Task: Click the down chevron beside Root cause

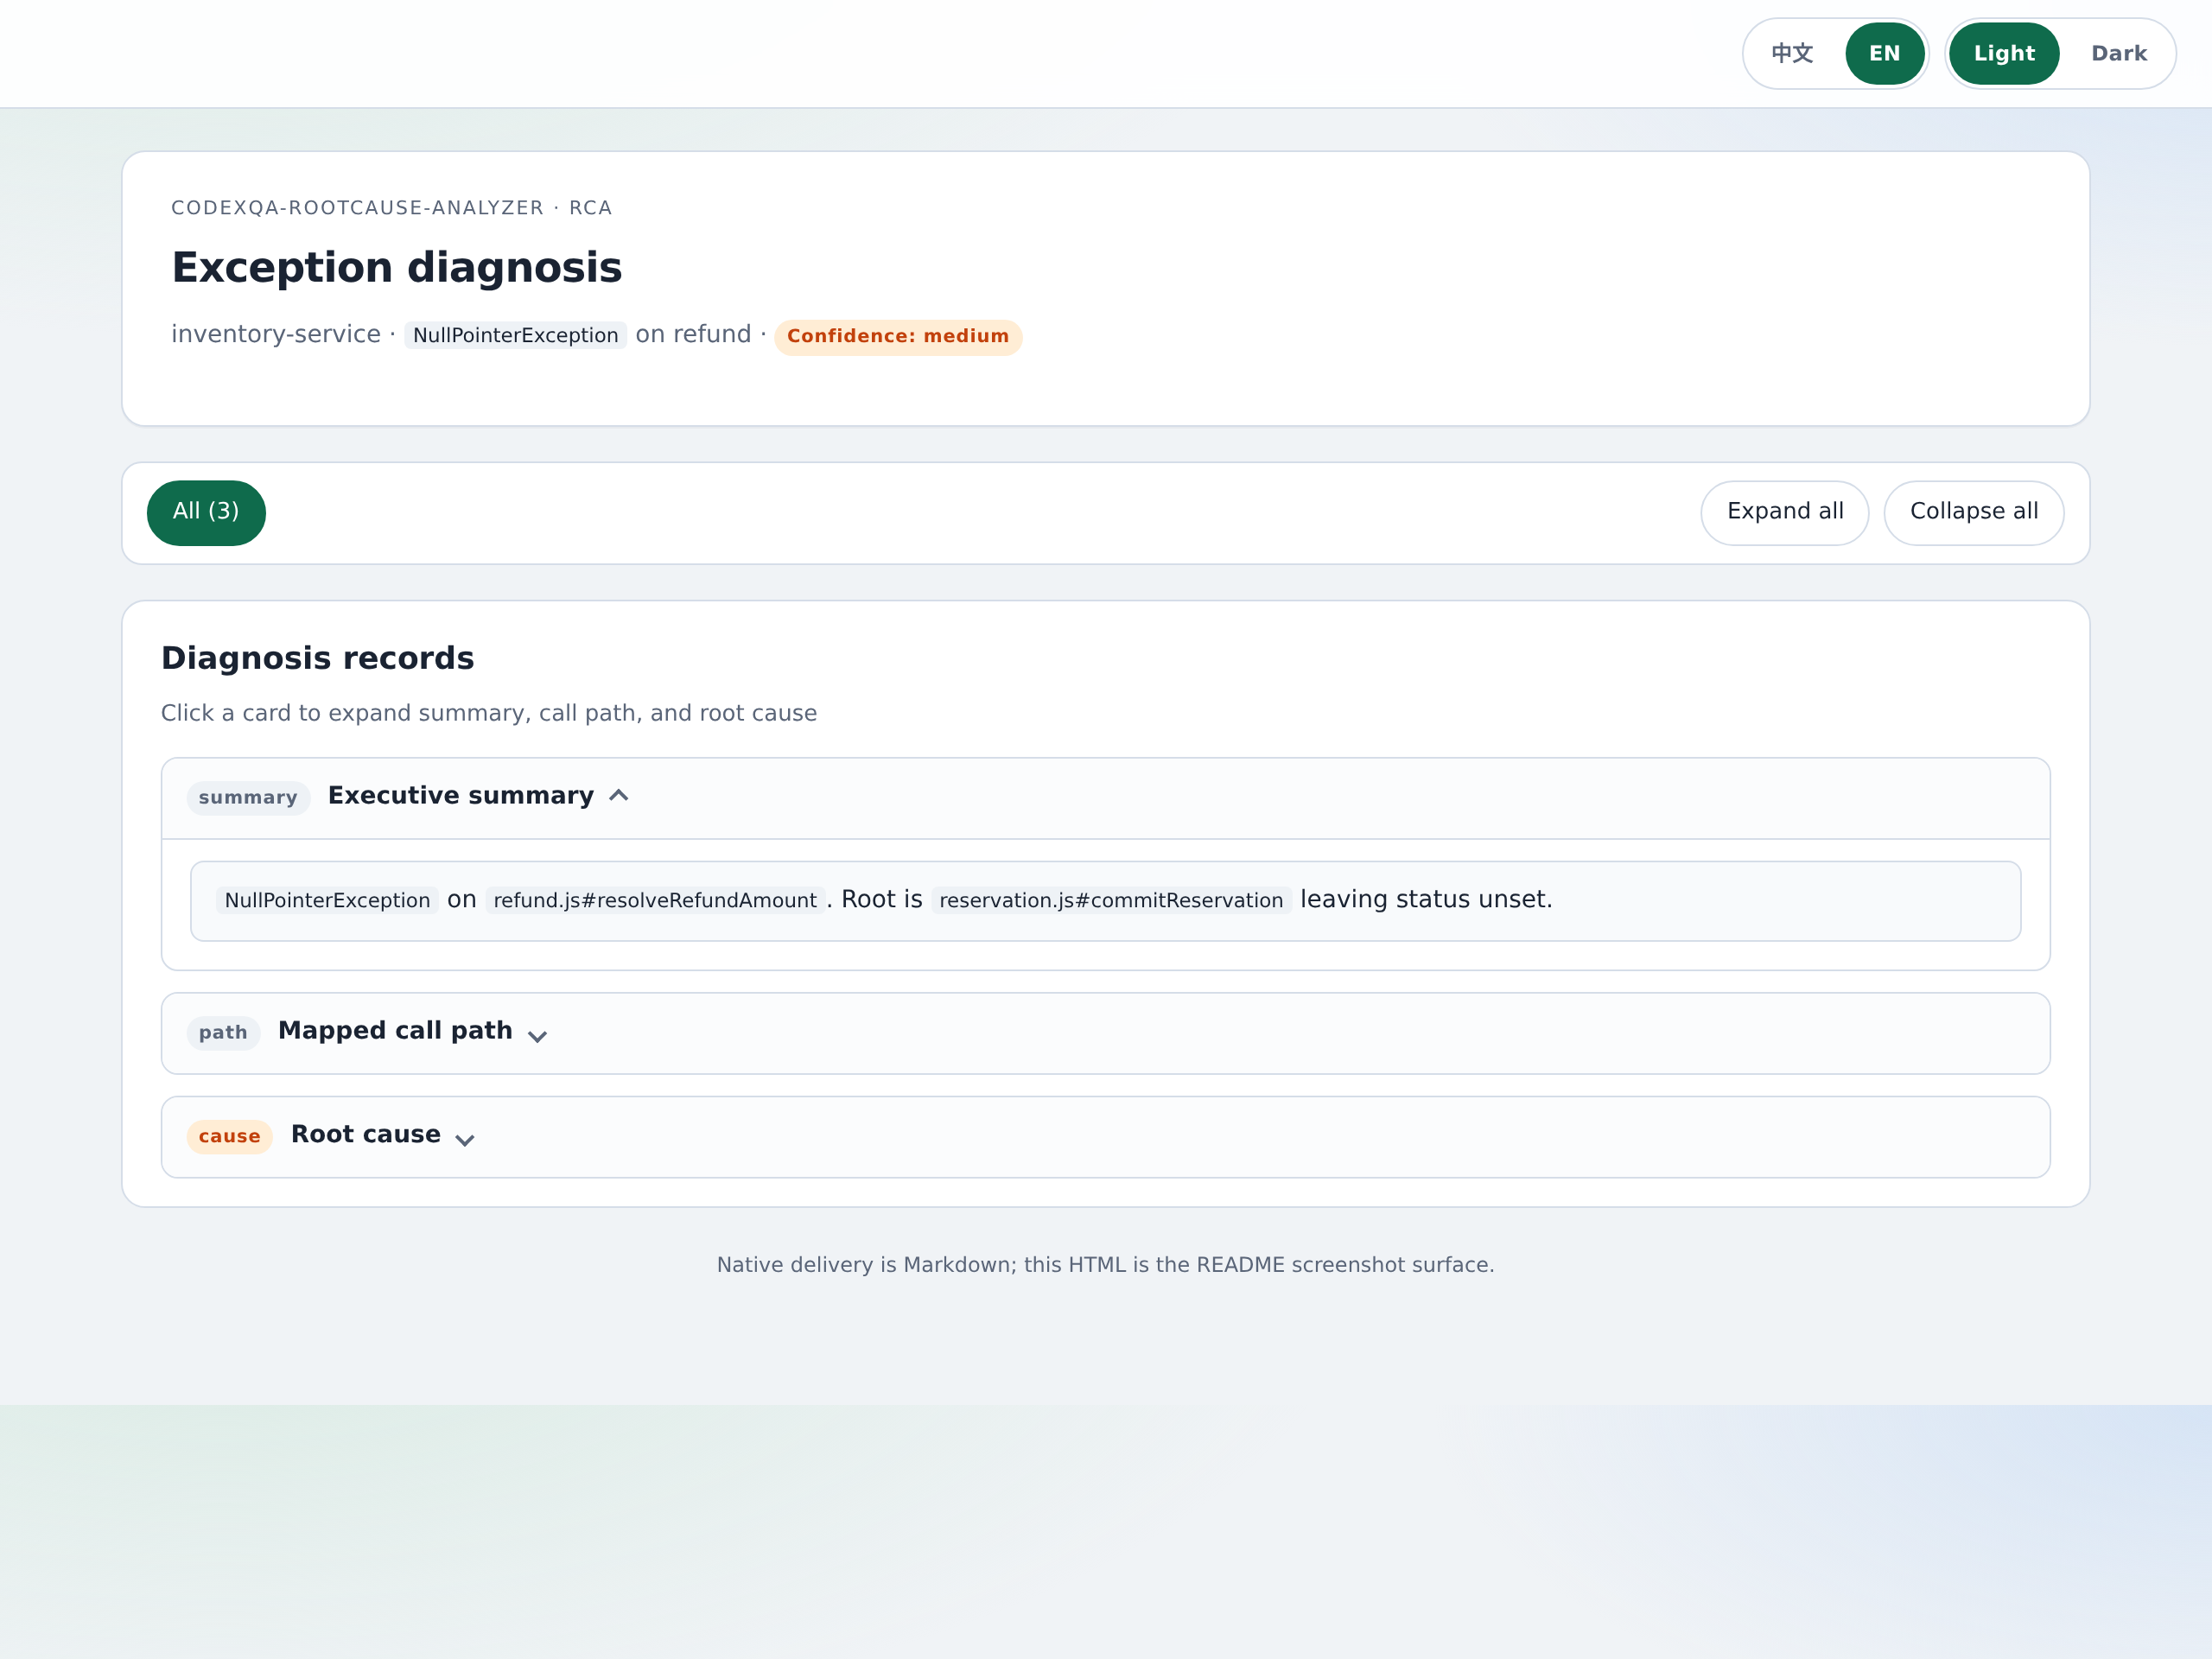Action: [x=465, y=1139]
